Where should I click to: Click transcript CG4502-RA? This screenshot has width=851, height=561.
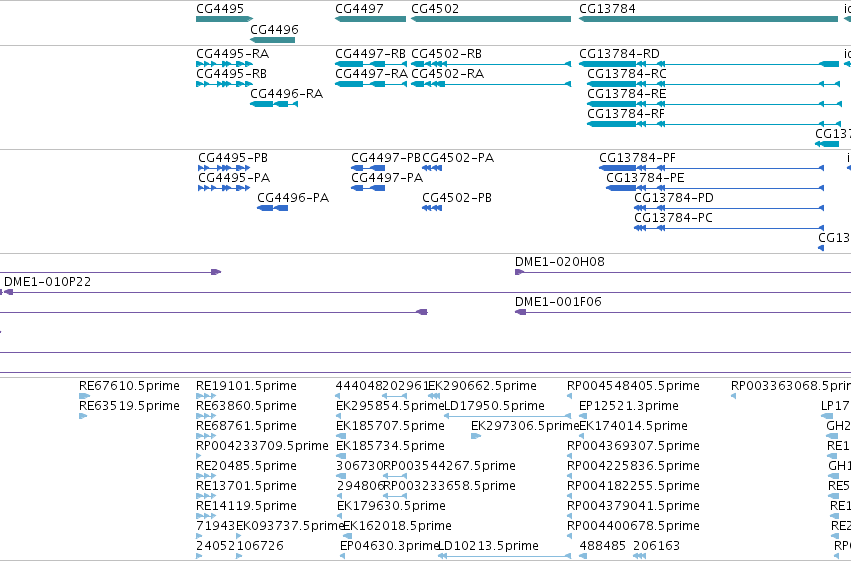(491, 84)
